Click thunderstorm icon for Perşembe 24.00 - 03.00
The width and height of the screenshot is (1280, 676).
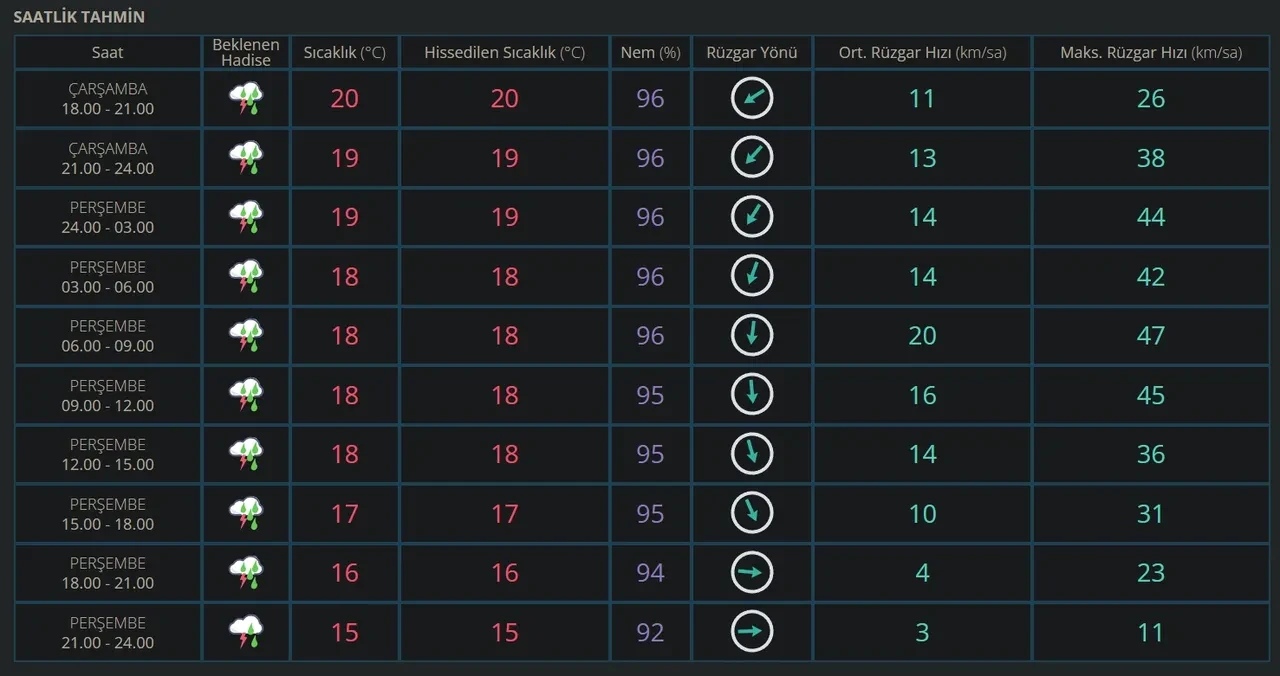click(x=246, y=217)
